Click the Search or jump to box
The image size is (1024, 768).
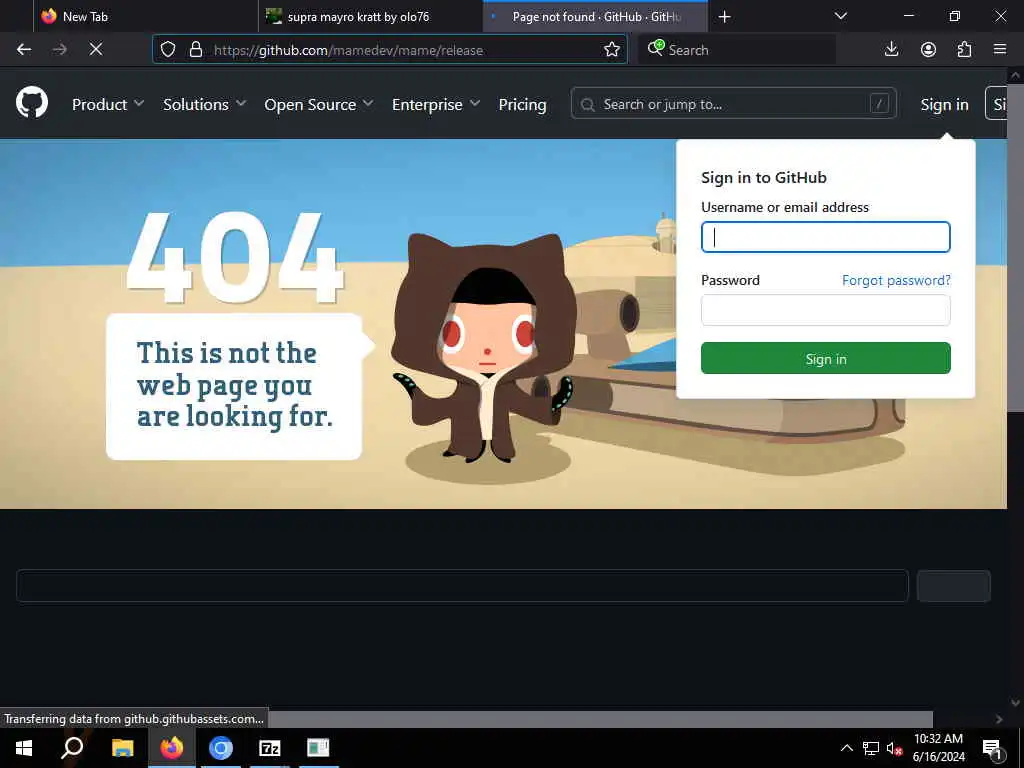[x=733, y=104]
